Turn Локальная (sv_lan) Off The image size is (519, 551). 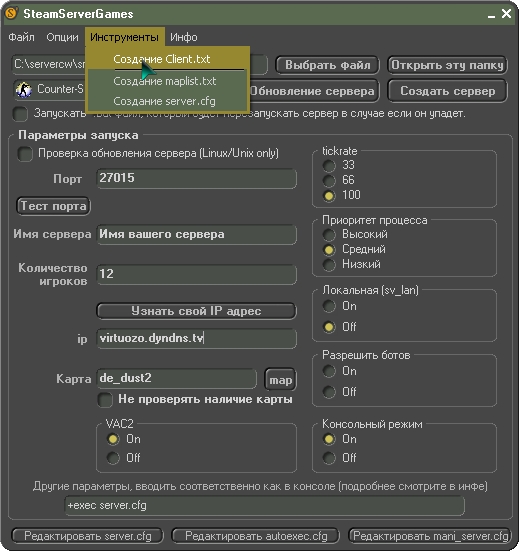329,327
